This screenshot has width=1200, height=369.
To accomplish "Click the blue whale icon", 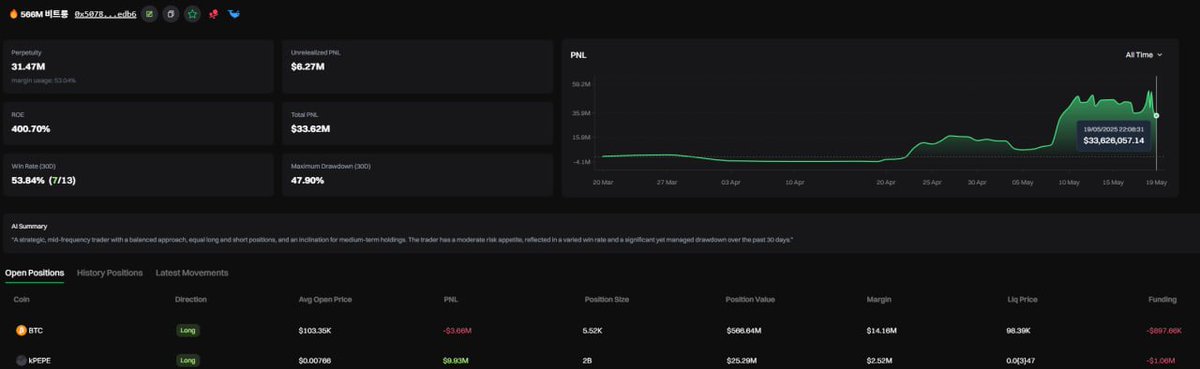I will 234,15.
